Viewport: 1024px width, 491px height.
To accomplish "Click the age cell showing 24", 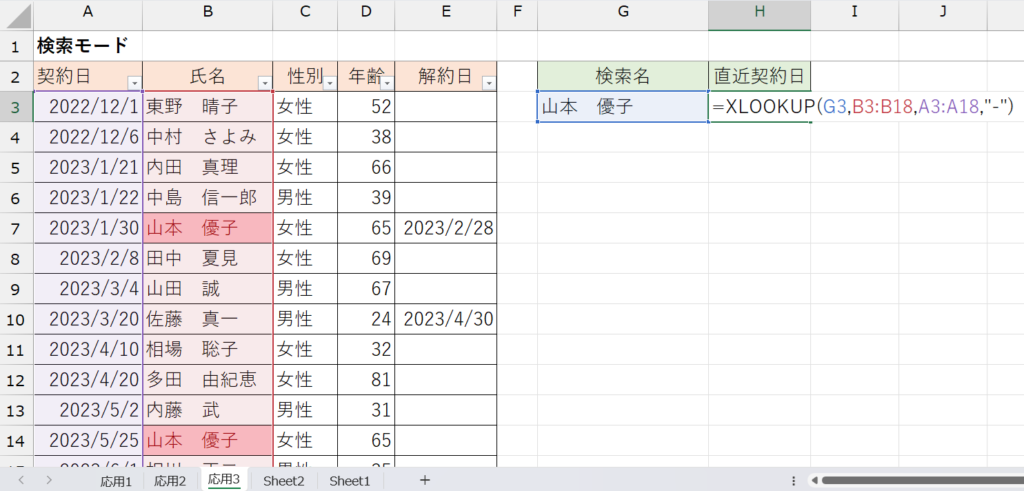I will pos(366,319).
